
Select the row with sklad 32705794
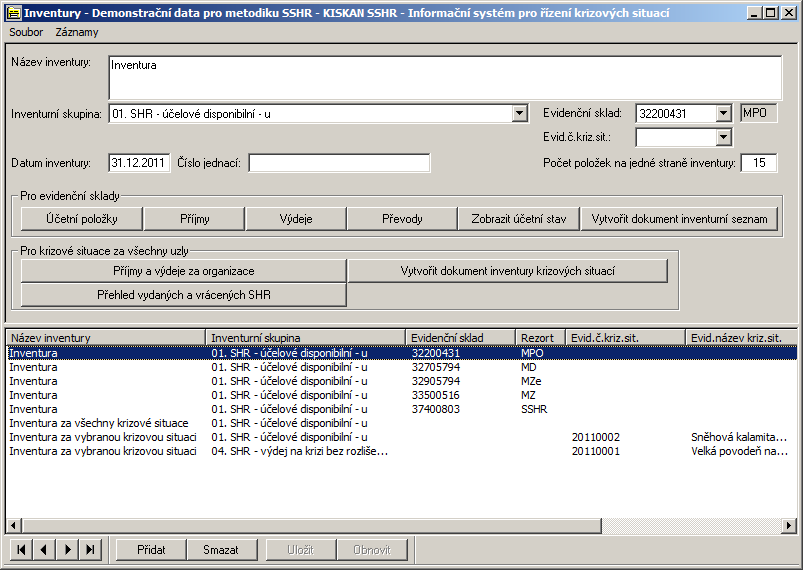[402, 367]
